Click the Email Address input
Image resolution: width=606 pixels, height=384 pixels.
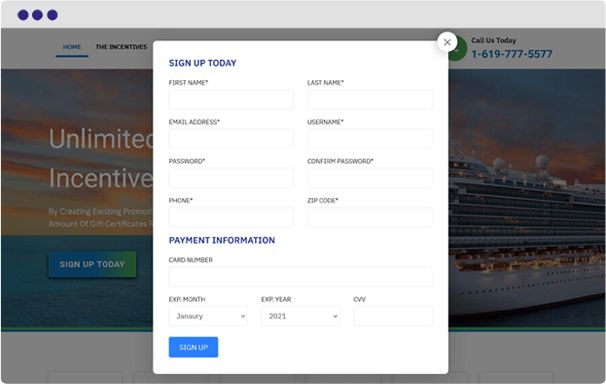coord(231,139)
